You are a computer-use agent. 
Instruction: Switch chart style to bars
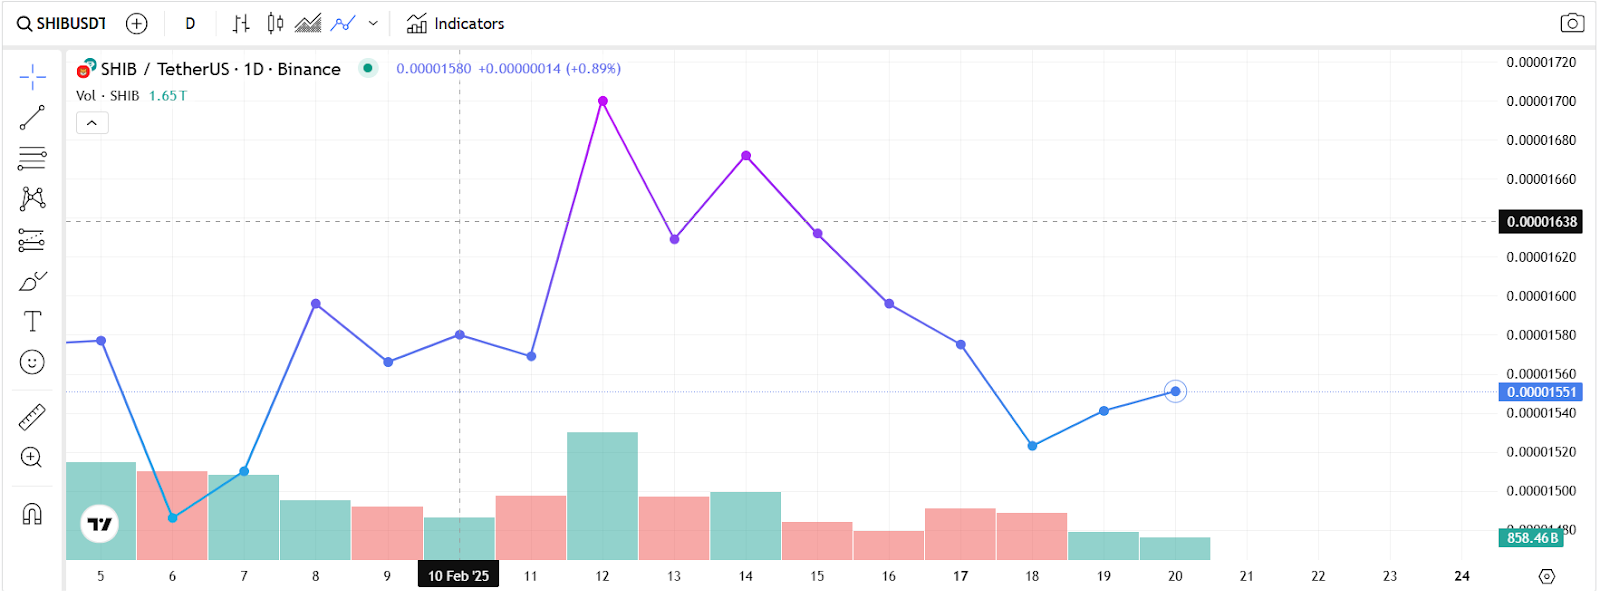(241, 23)
